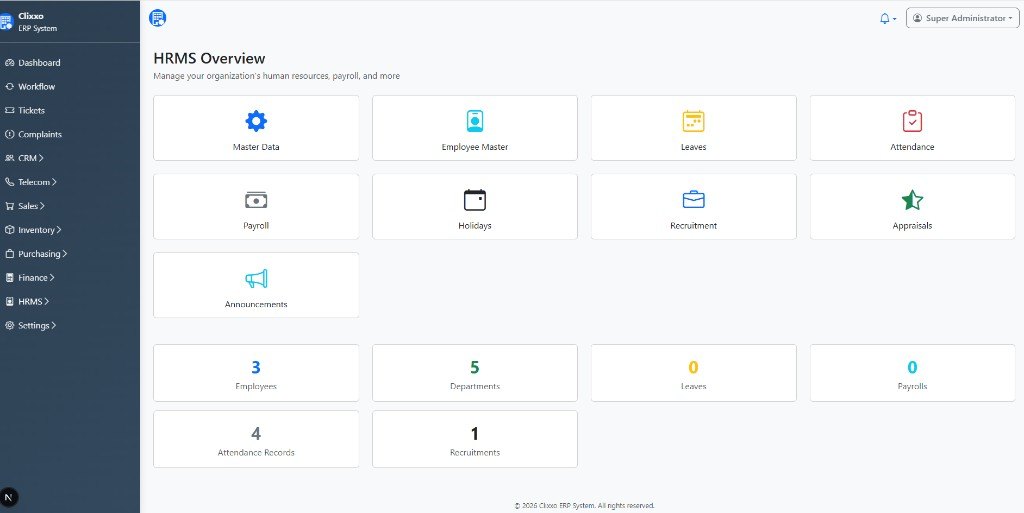
Task: Click the Payroll cash icon
Action: (256, 200)
